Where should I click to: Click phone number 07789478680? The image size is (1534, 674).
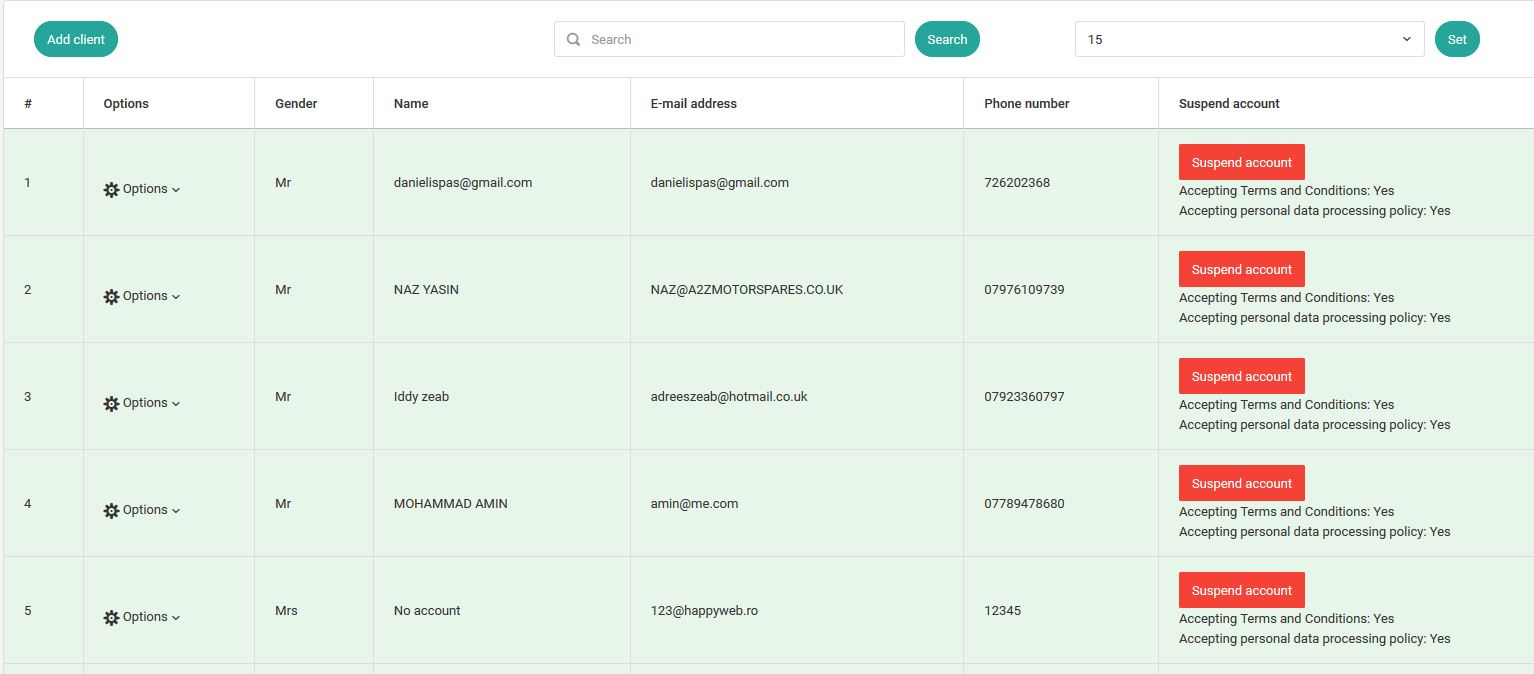(x=1024, y=503)
